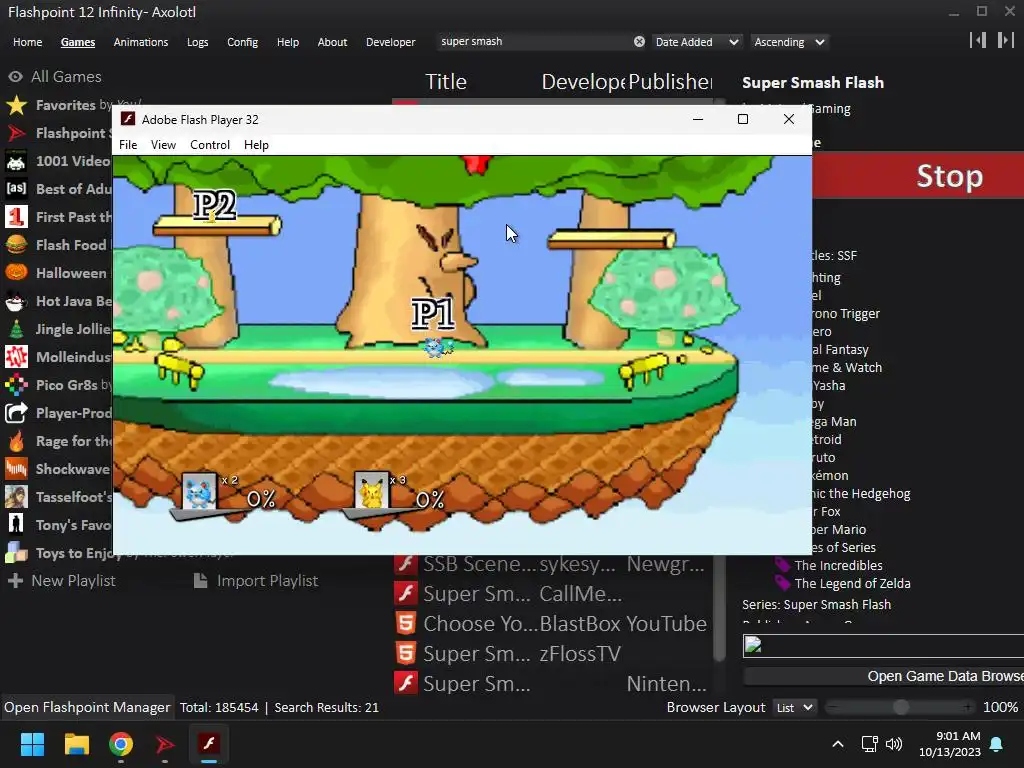Open the Games tab
The image size is (1024, 768).
78,42
